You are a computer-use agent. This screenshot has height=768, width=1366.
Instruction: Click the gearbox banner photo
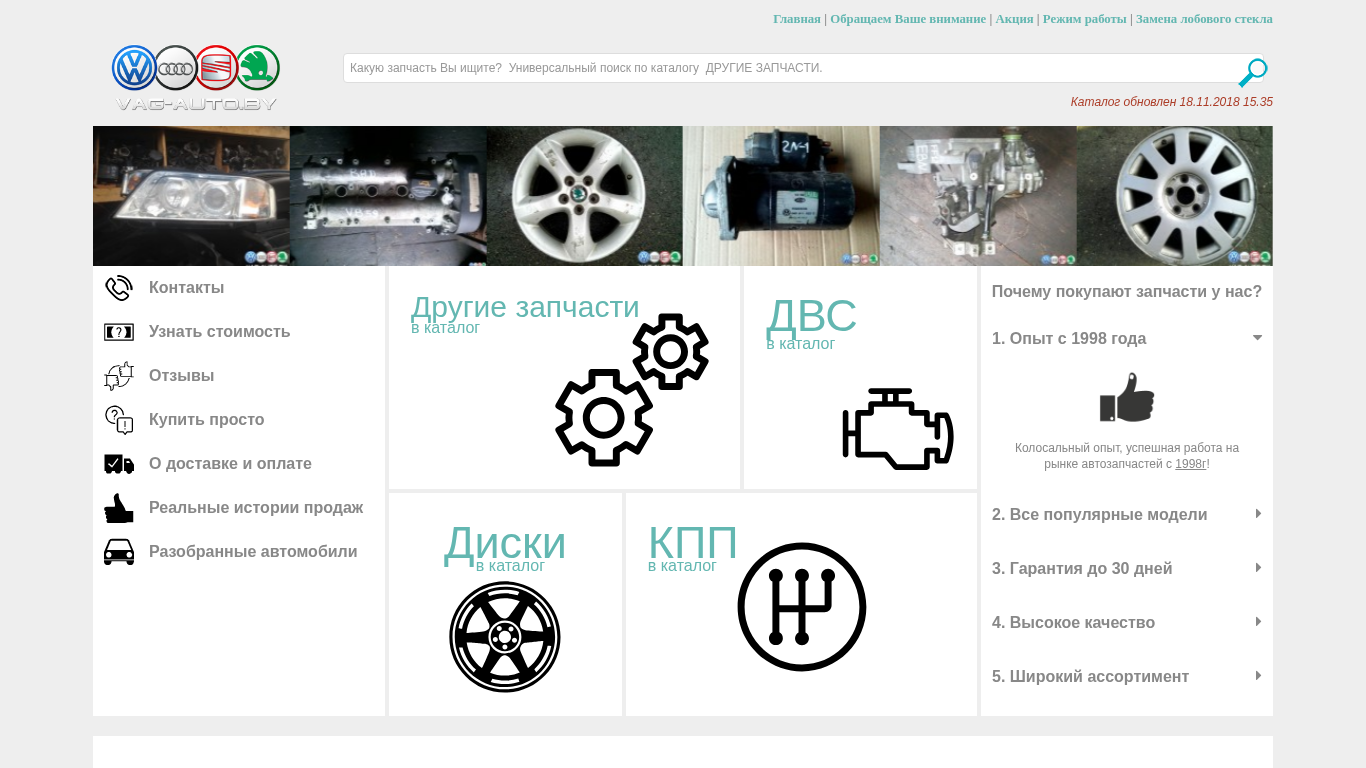(x=978, y=196)
